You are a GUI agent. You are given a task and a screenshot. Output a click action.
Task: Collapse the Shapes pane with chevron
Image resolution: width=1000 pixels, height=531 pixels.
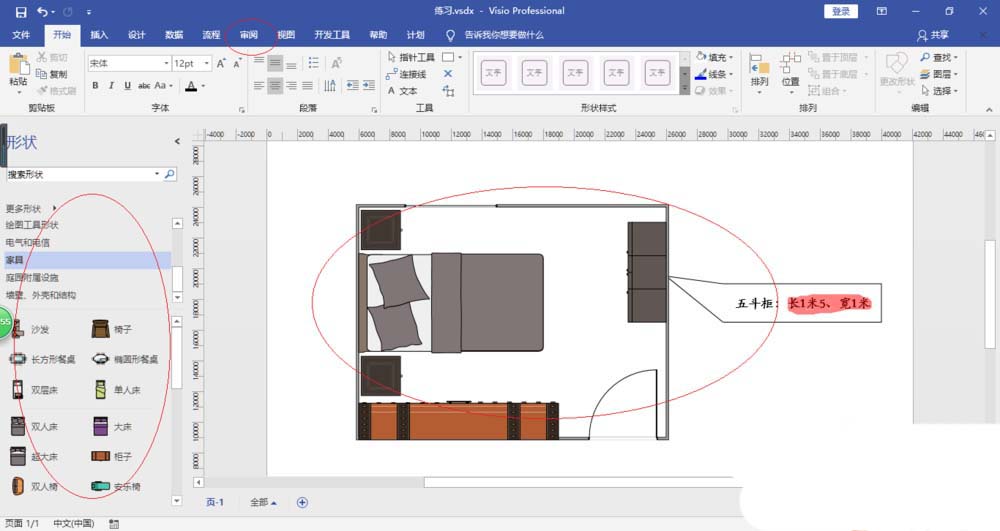click(x=177, y=142)
